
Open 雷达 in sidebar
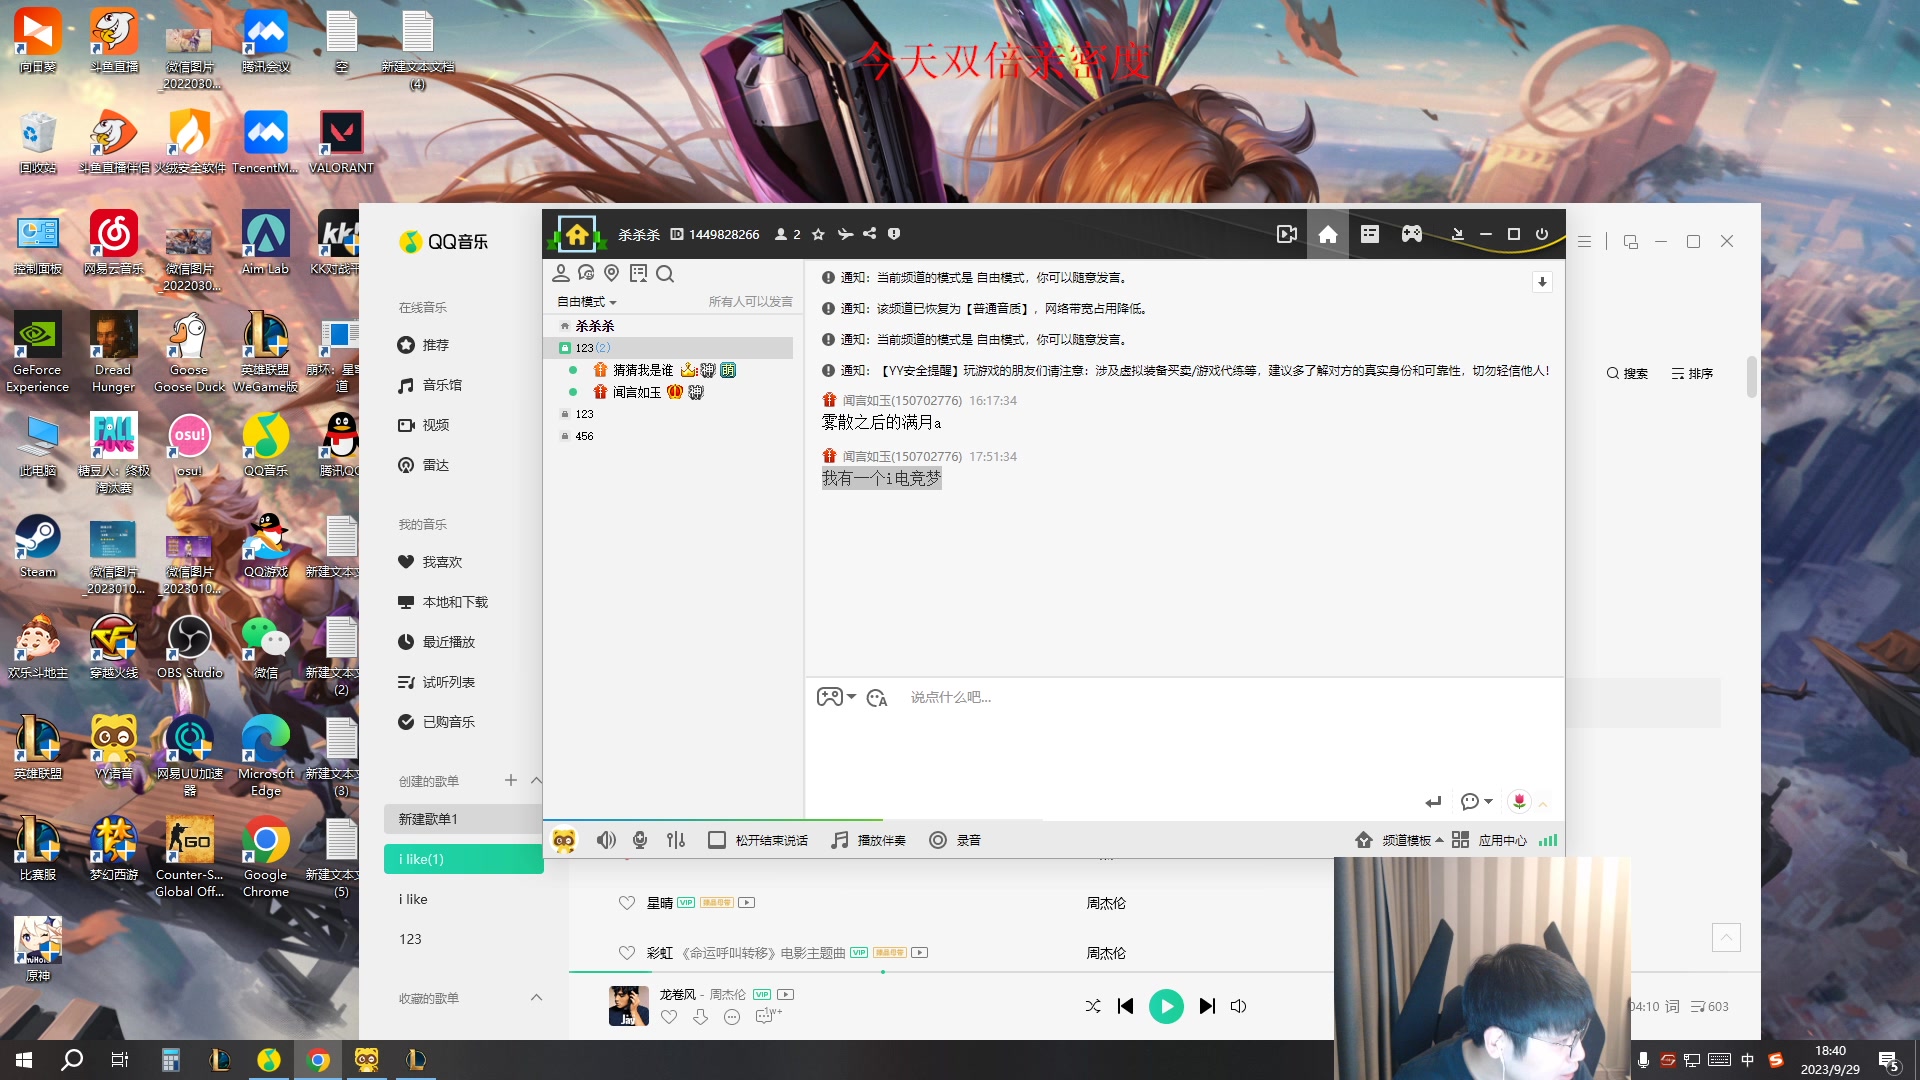click(423, 465)
